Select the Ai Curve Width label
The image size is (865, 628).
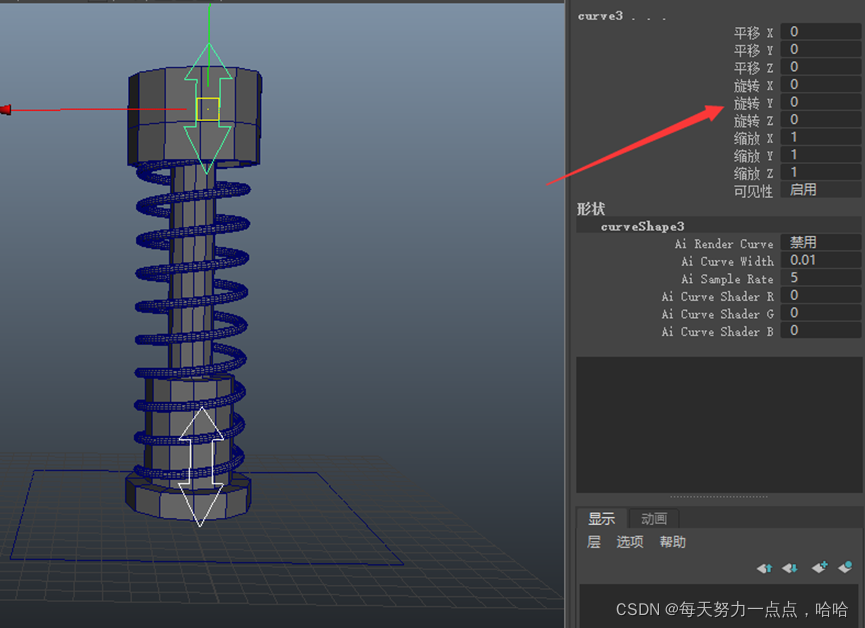pos(727,262)
